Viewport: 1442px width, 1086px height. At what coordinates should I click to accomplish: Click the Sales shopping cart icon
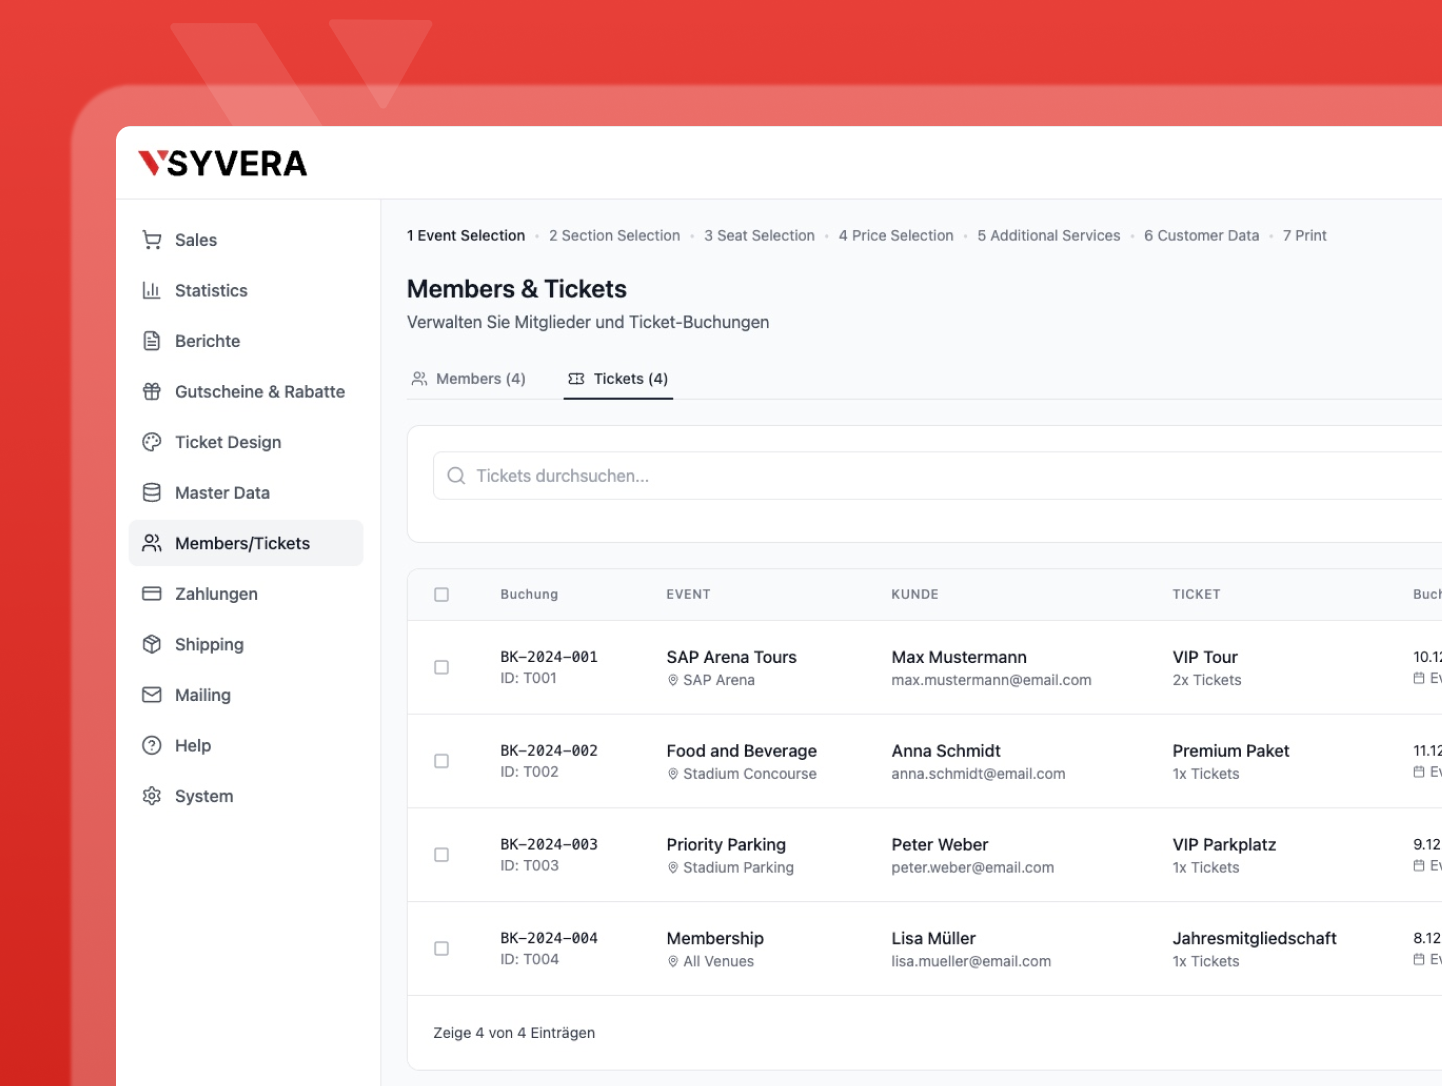point(152,240)
